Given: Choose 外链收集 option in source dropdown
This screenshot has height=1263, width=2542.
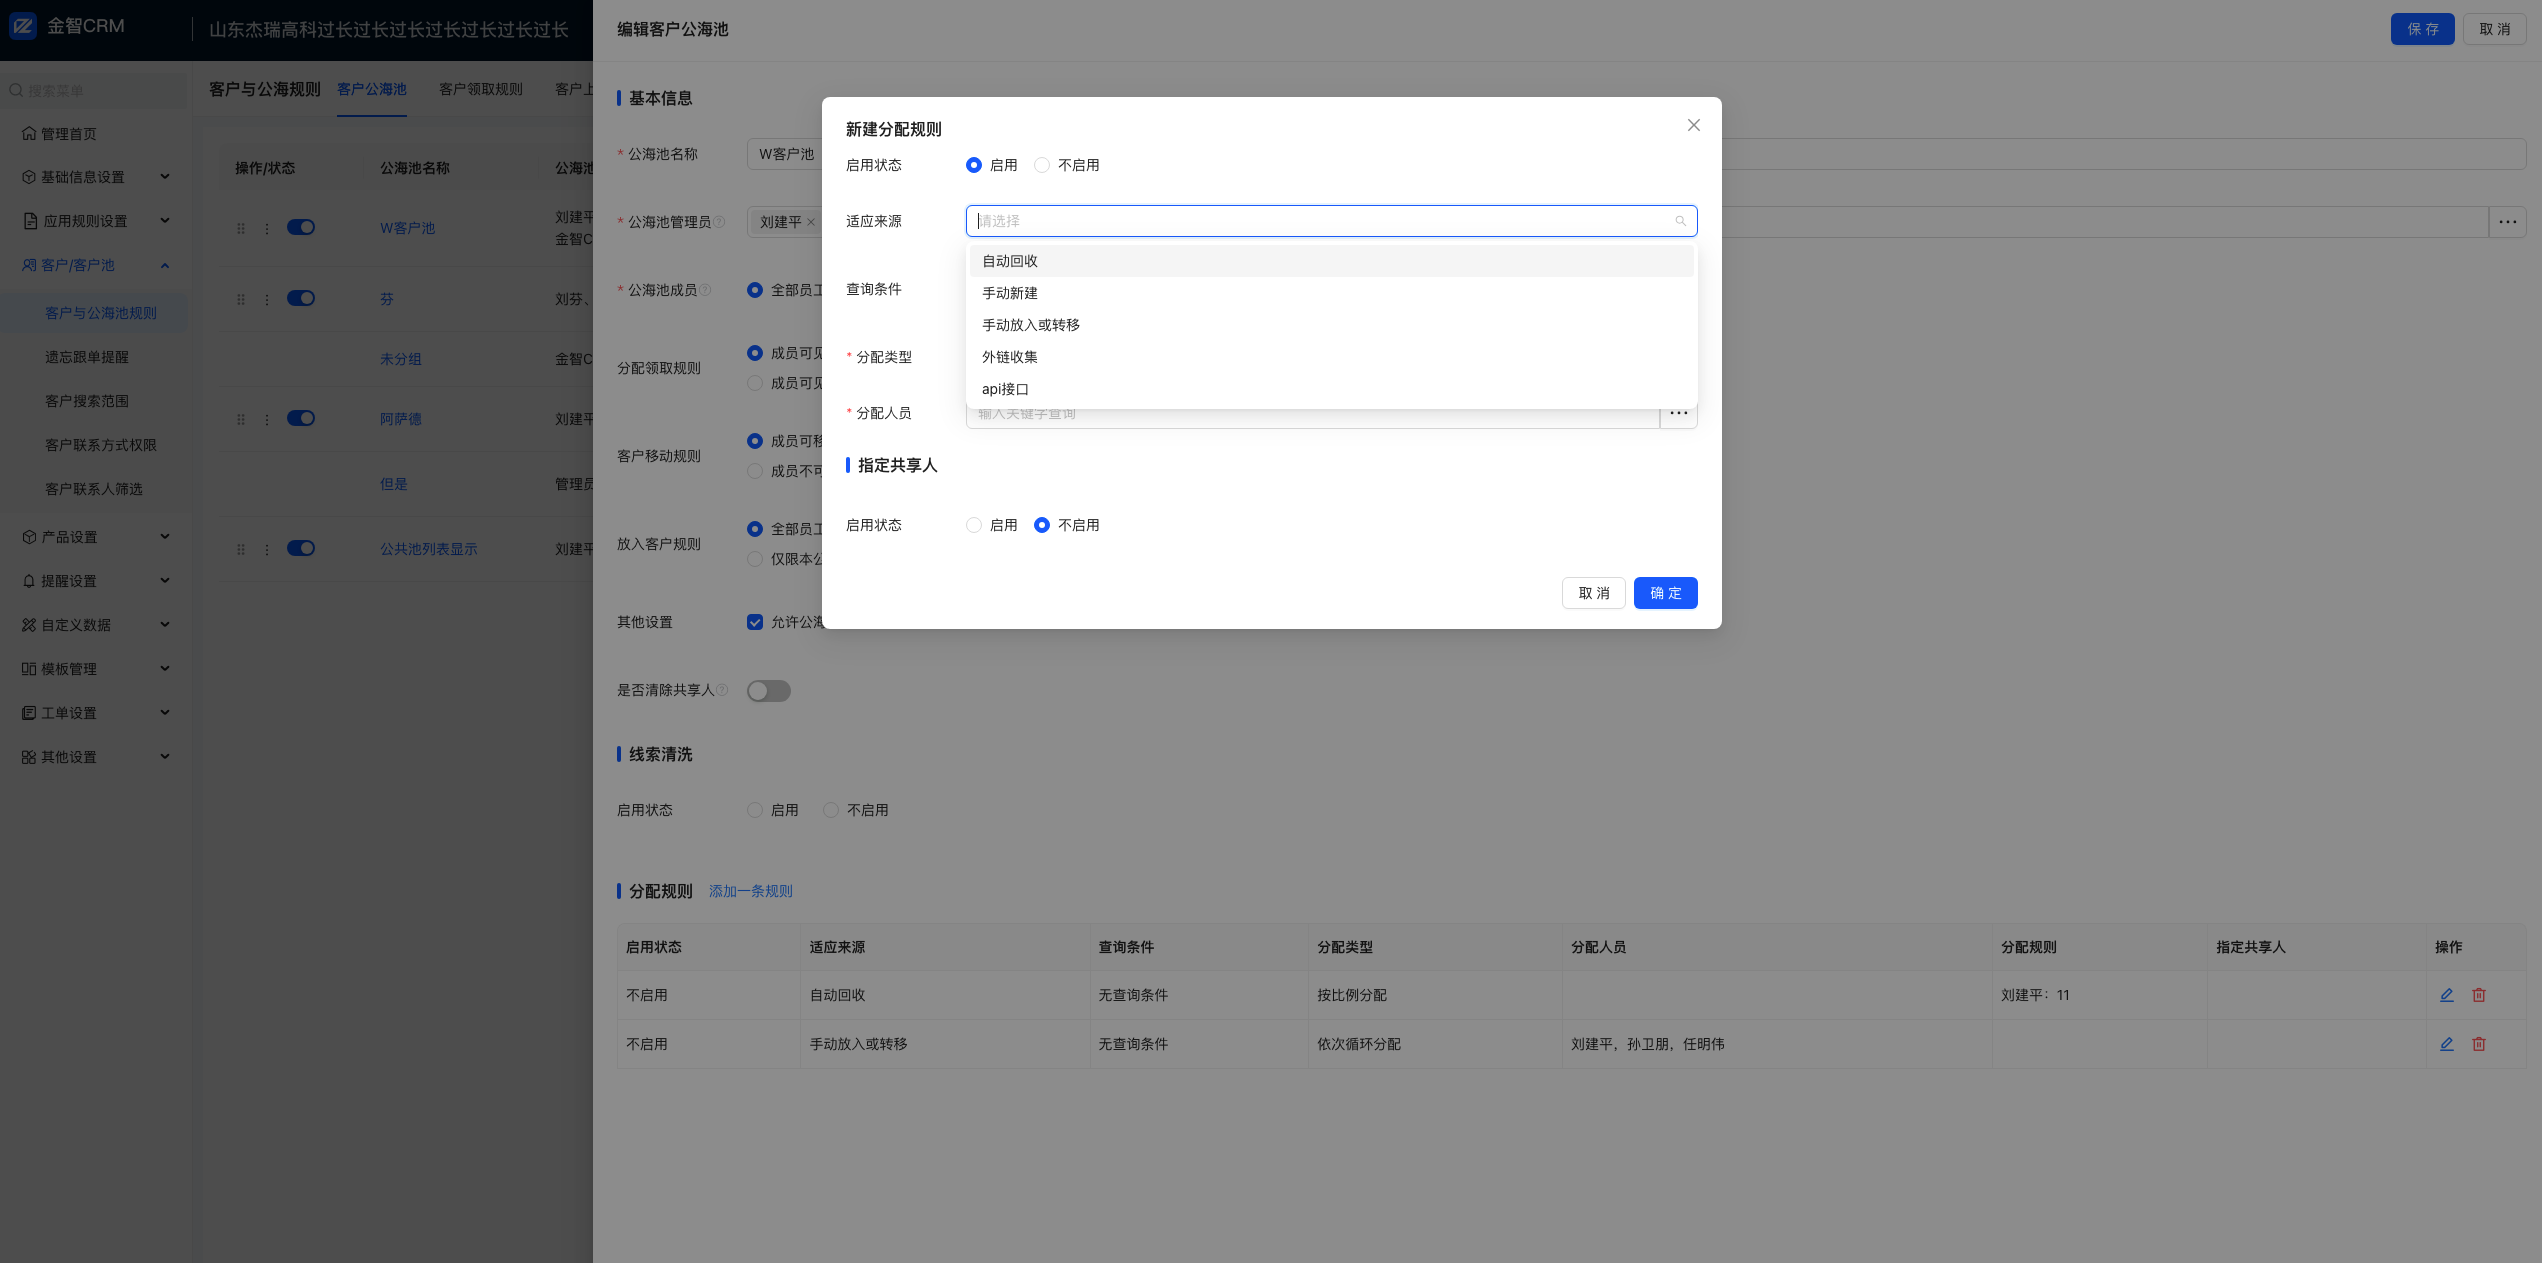Looking at the screenshot, I should point(1010,357).
